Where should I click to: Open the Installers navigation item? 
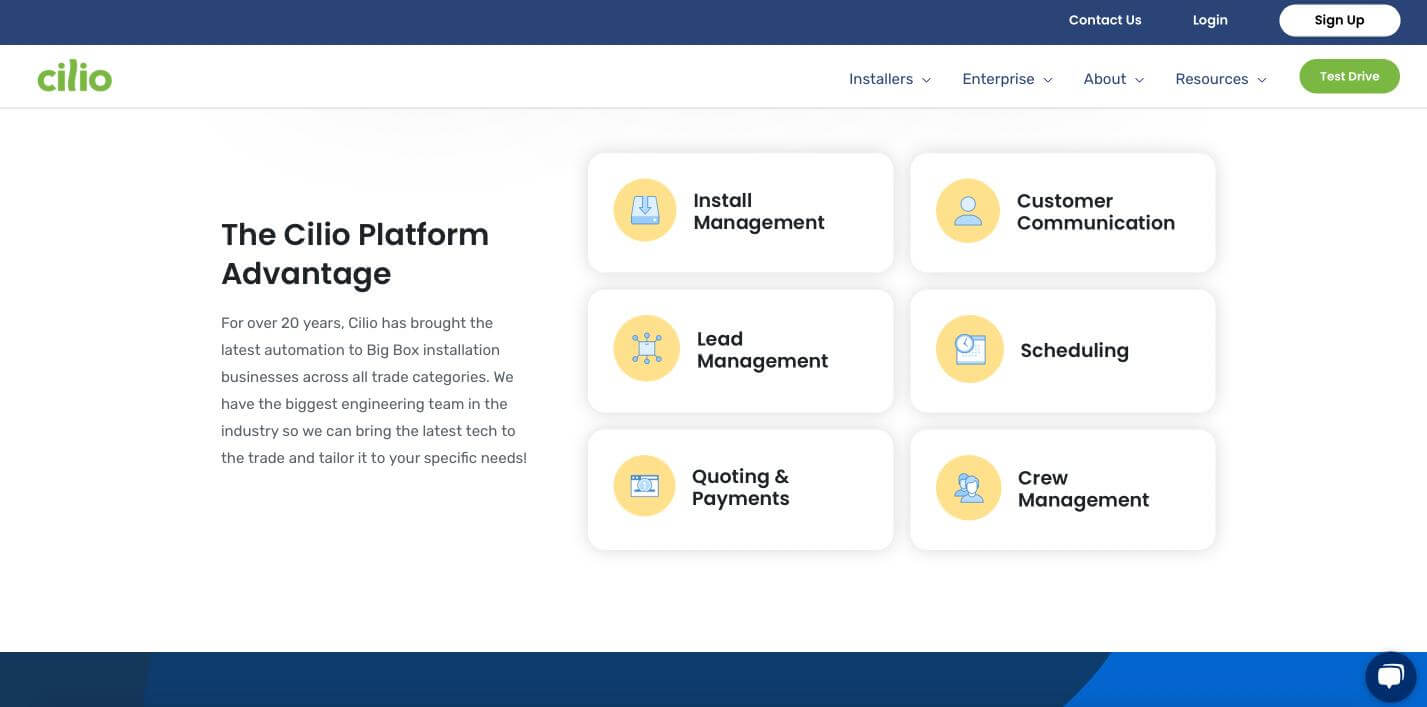881,79
